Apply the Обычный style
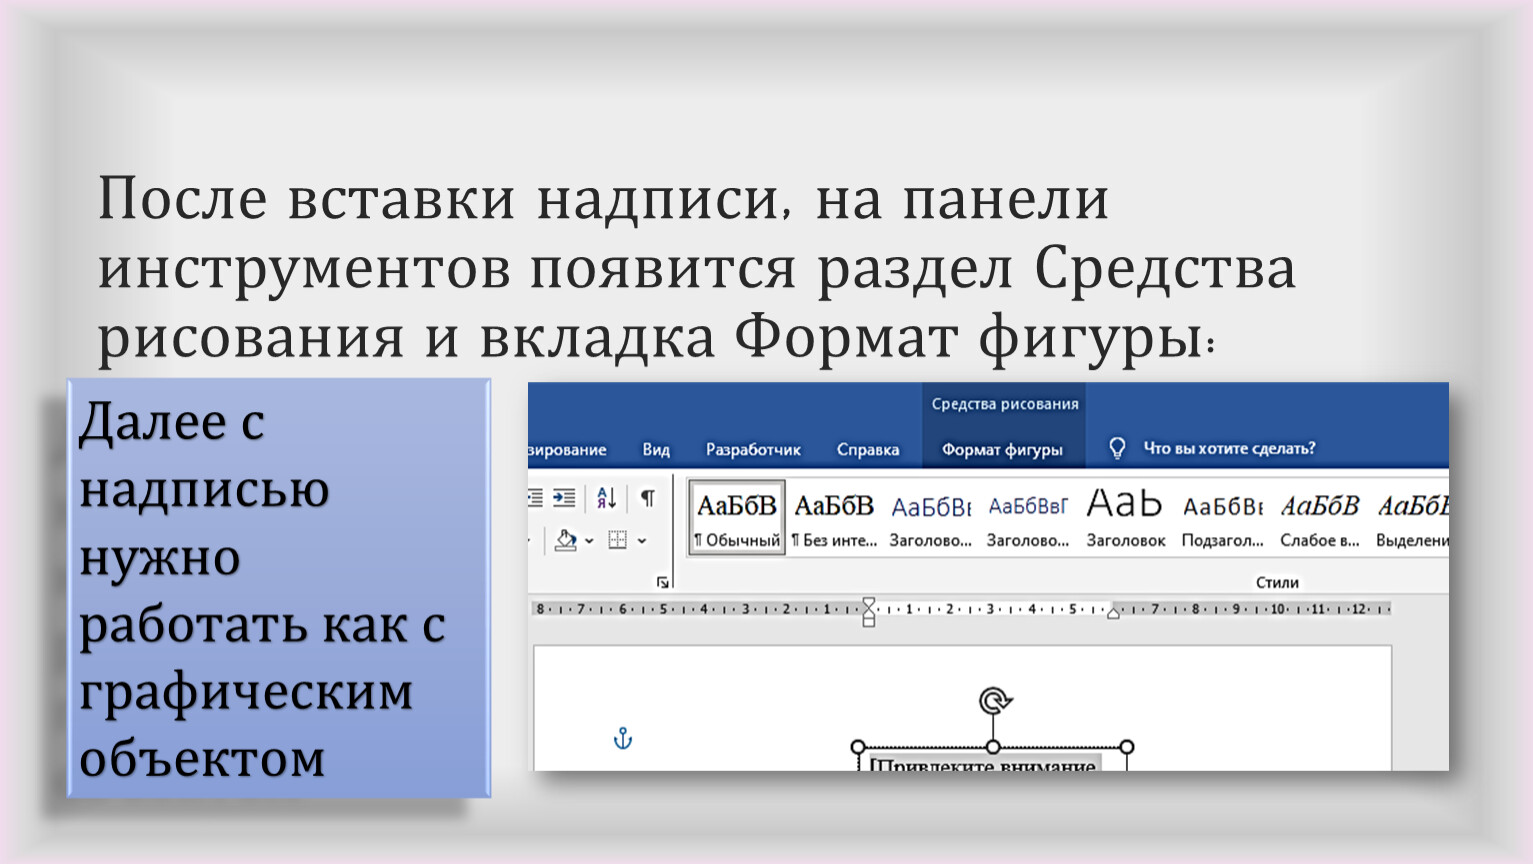This screenshot has width=1533, height=864. tap(737, 518)
